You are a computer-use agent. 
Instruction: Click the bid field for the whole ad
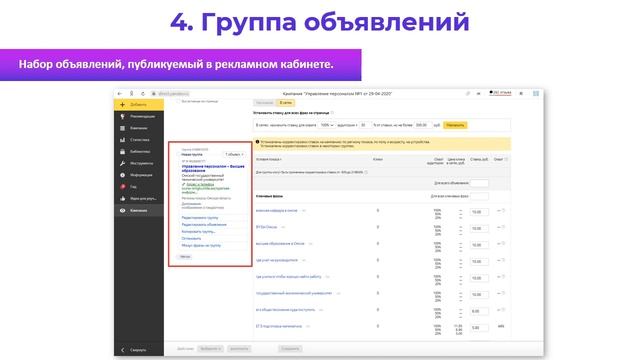[479, 183]
